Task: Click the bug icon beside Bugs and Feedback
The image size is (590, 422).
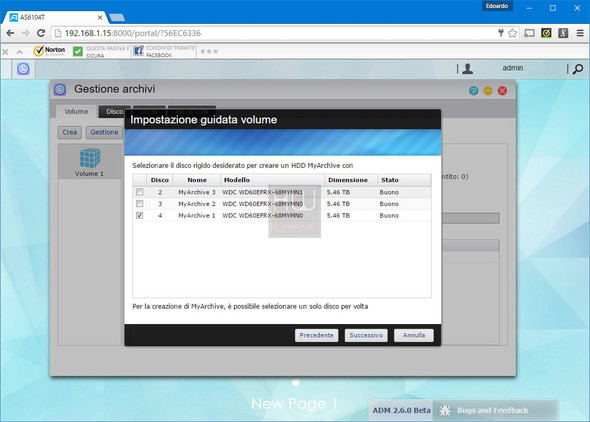Action: pyautogui.click(x=445, y=410)
